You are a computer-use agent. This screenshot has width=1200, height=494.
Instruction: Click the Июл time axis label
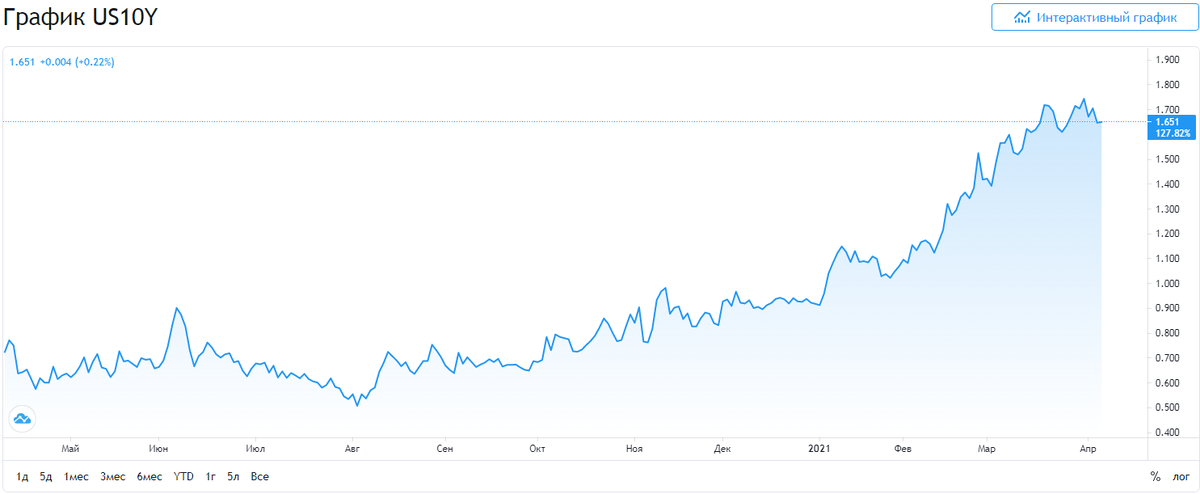click(x=255, y=449)
